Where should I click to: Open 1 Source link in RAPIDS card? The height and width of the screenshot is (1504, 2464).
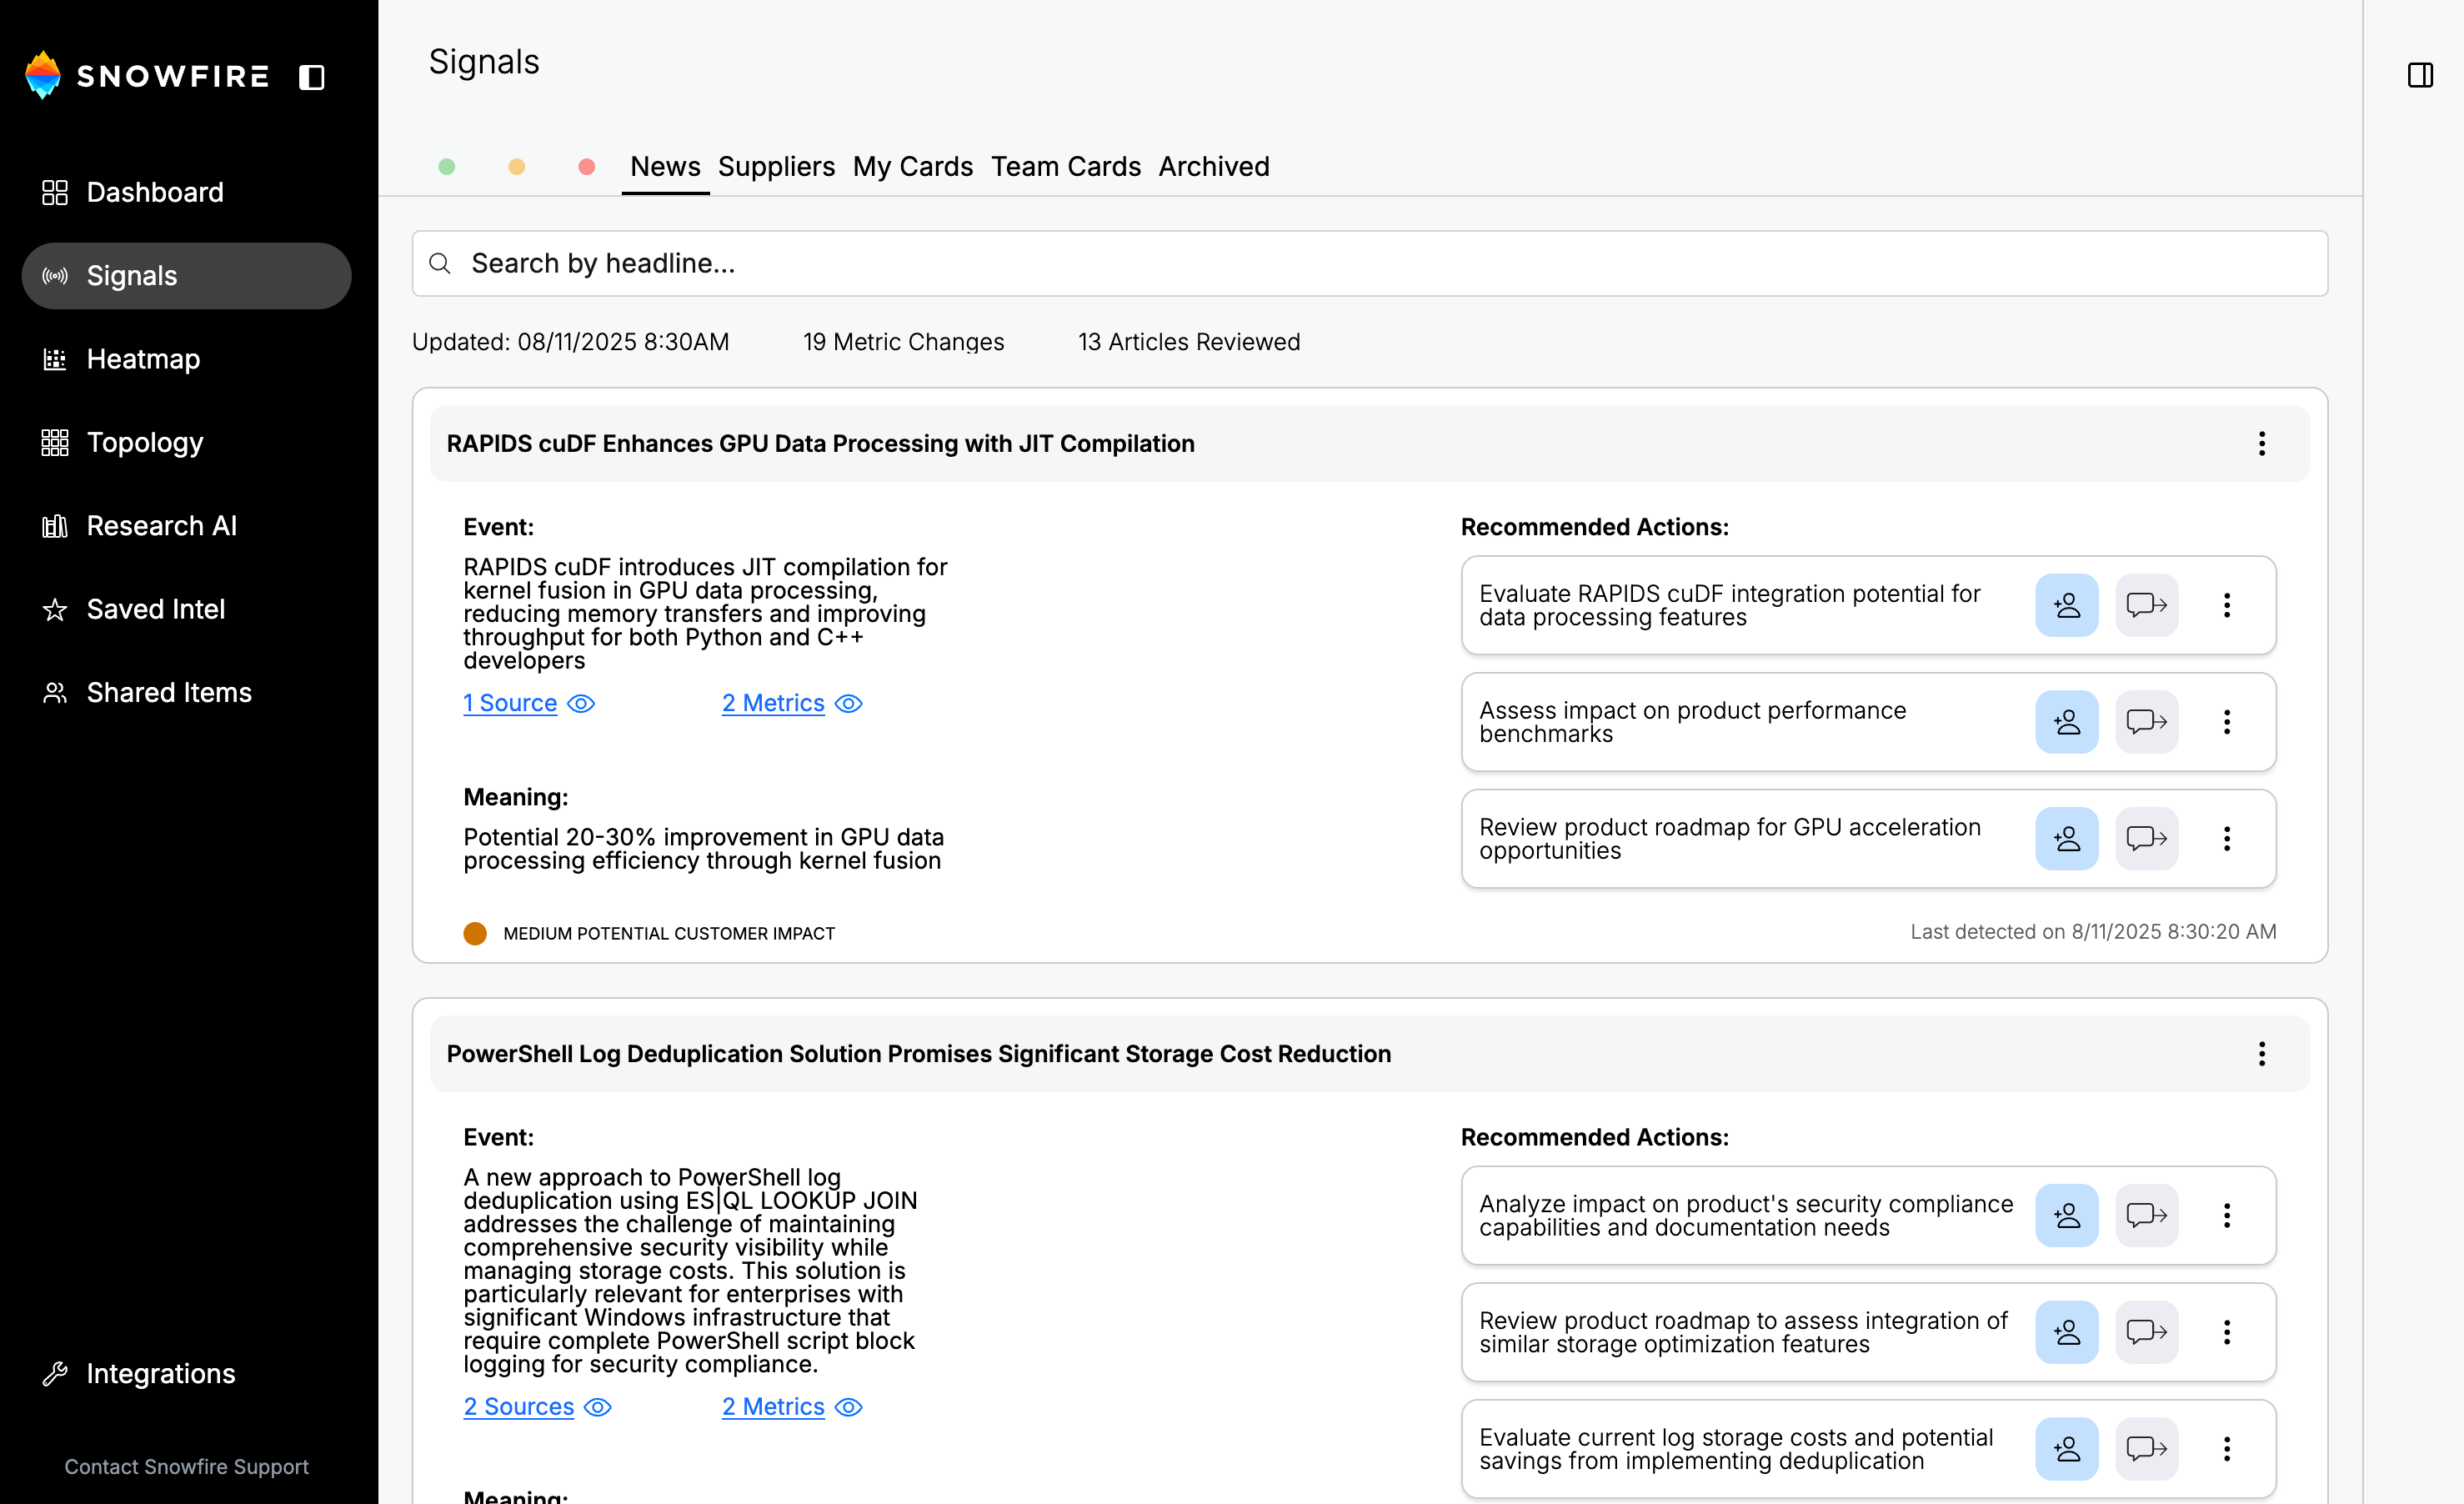(510, 703)
